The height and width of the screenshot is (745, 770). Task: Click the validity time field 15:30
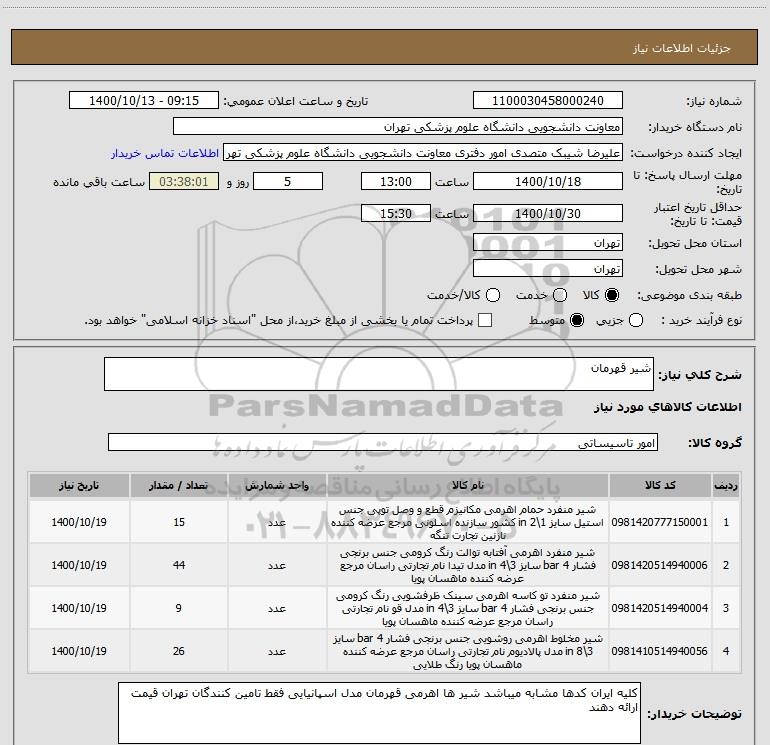click(396, 214)
